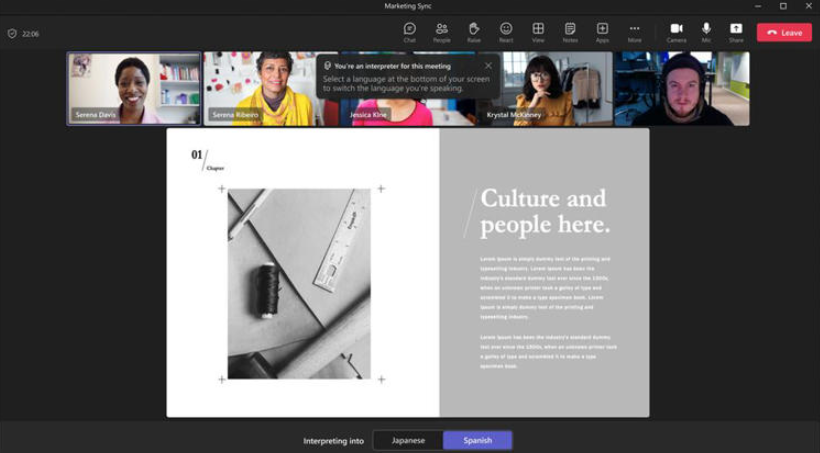Click the shield security icon

[x=12, y=33]
